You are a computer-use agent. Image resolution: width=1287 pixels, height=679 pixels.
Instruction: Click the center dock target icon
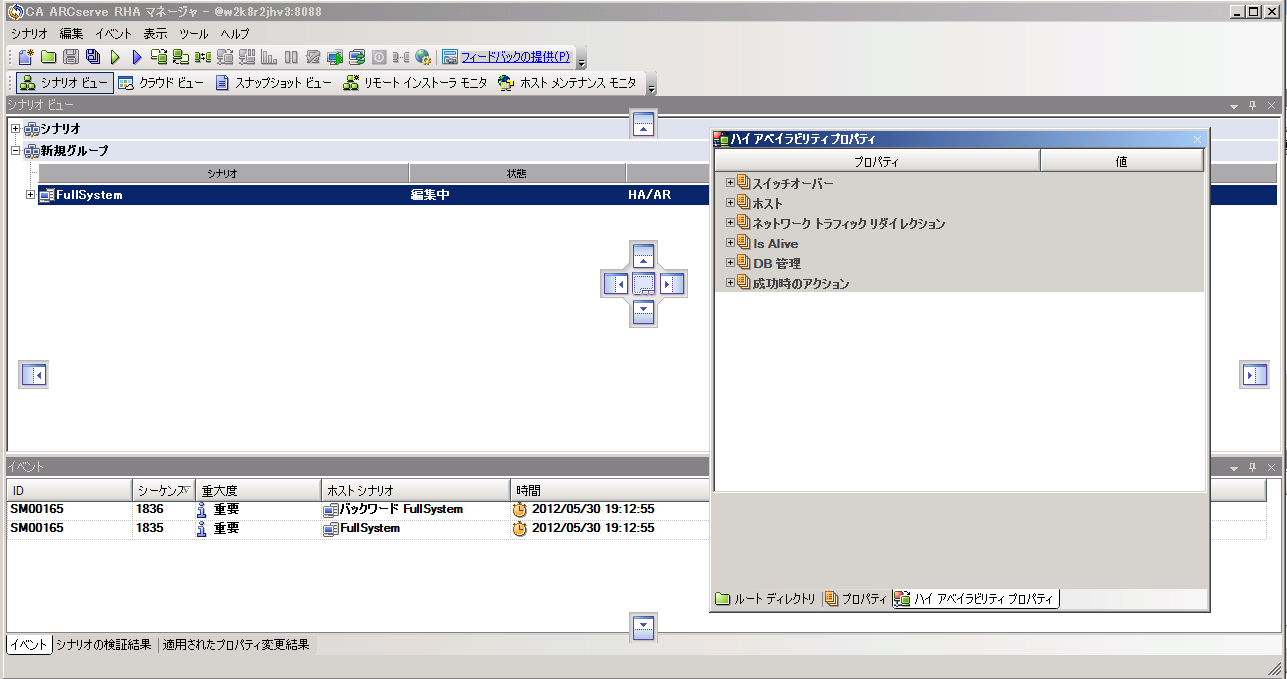[x=644, y=284]
